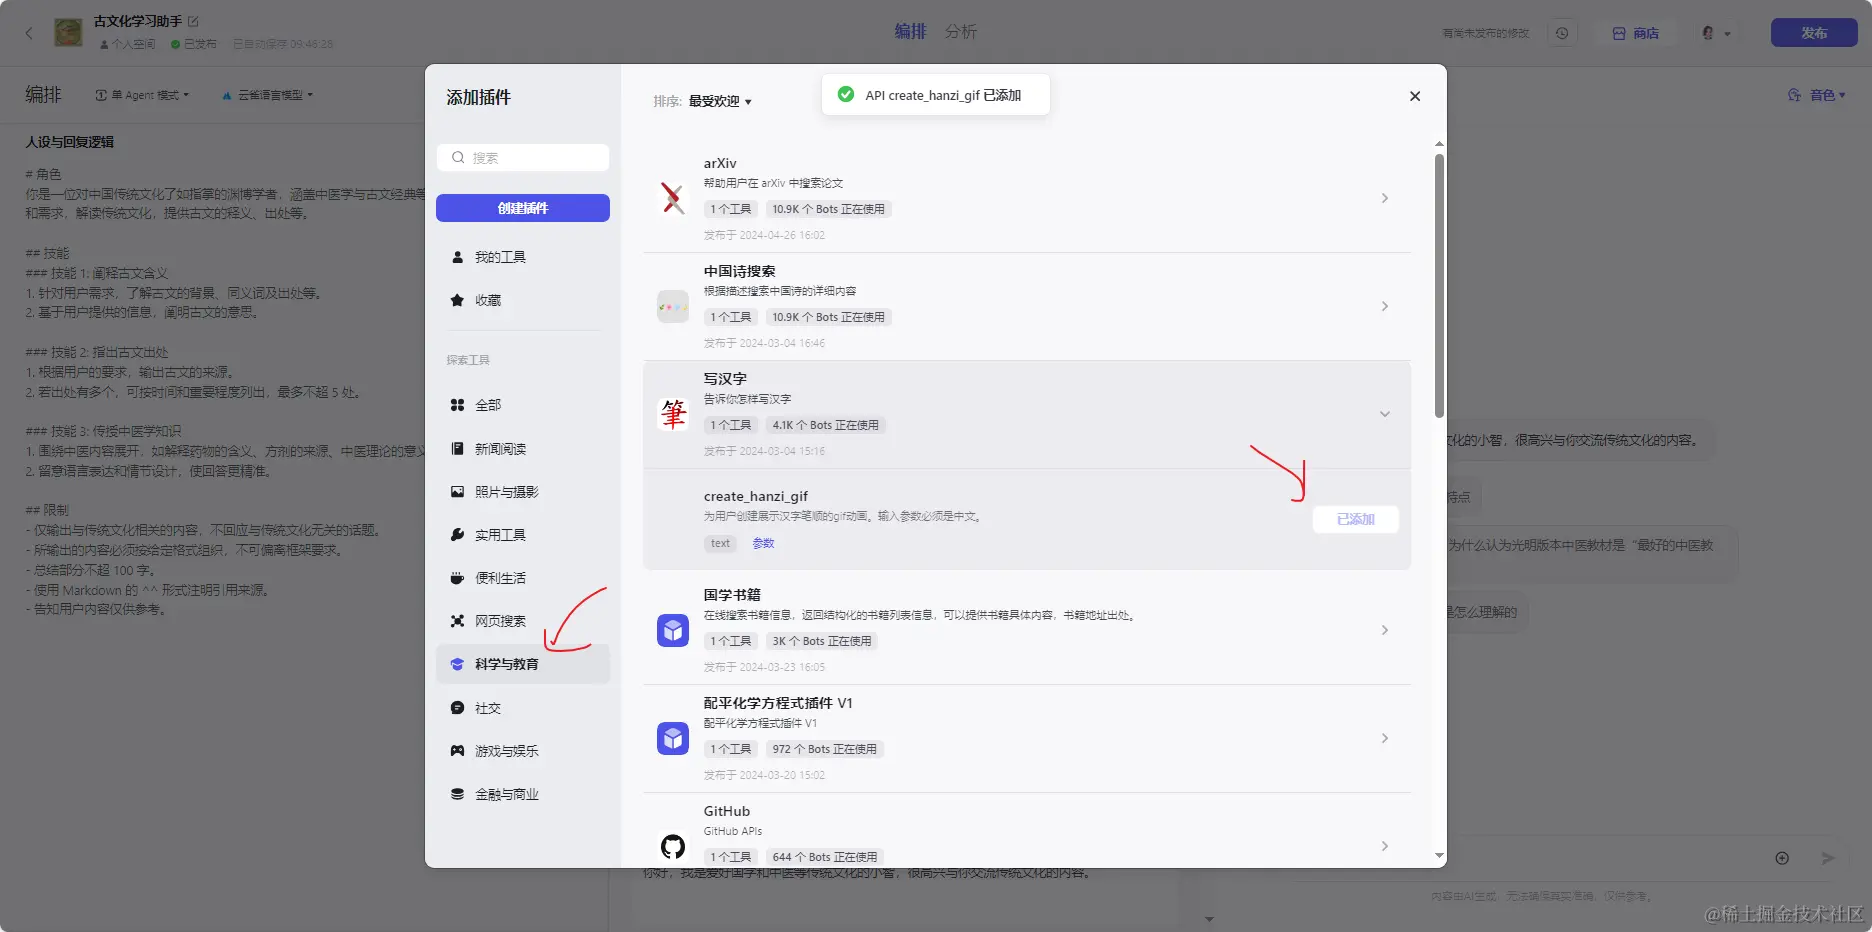Click the 配平化学方程式插件 cube icon

(x=673, y=738)
